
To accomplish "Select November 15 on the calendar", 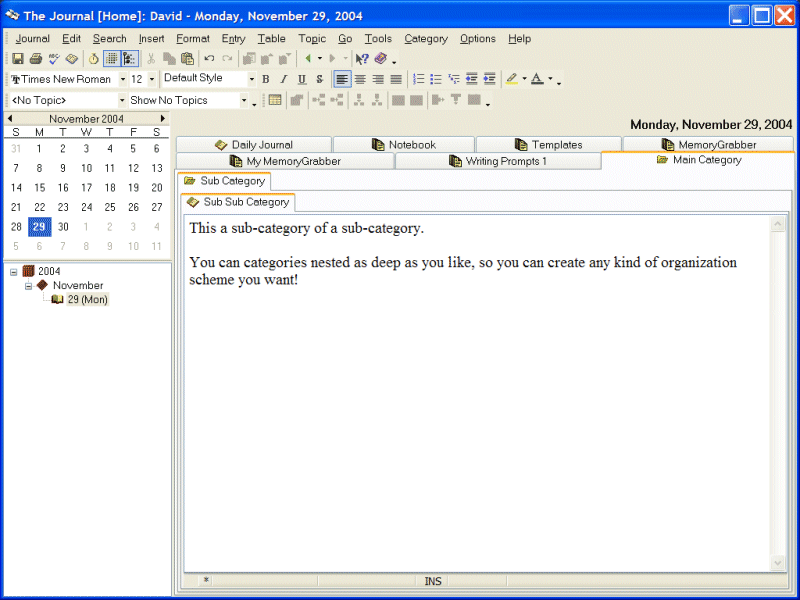I will point(39,187).
